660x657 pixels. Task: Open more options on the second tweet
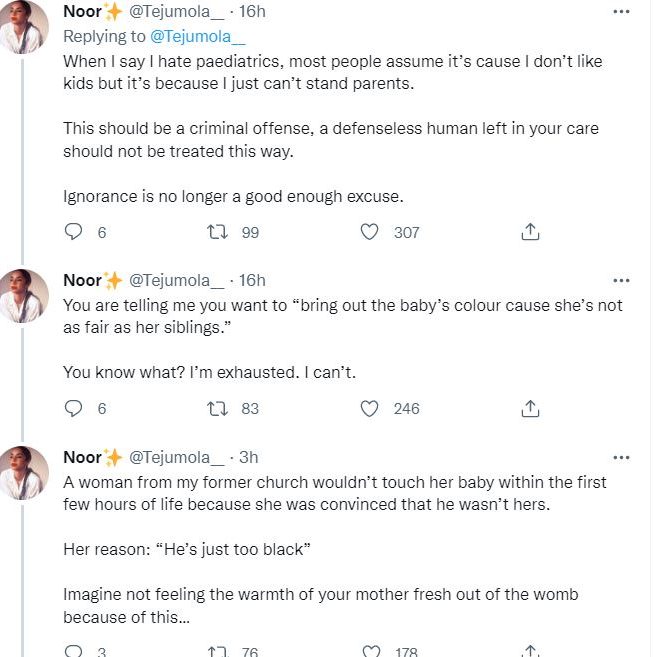(621, 280)
